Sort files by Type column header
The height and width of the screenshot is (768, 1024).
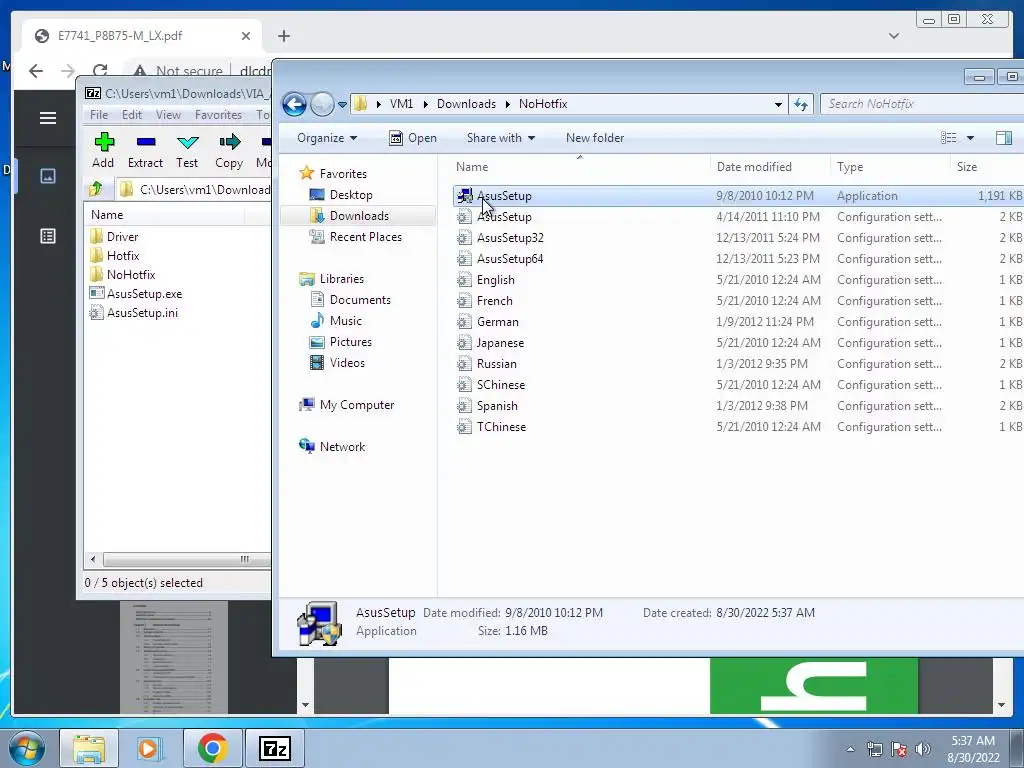coord(889,167)
